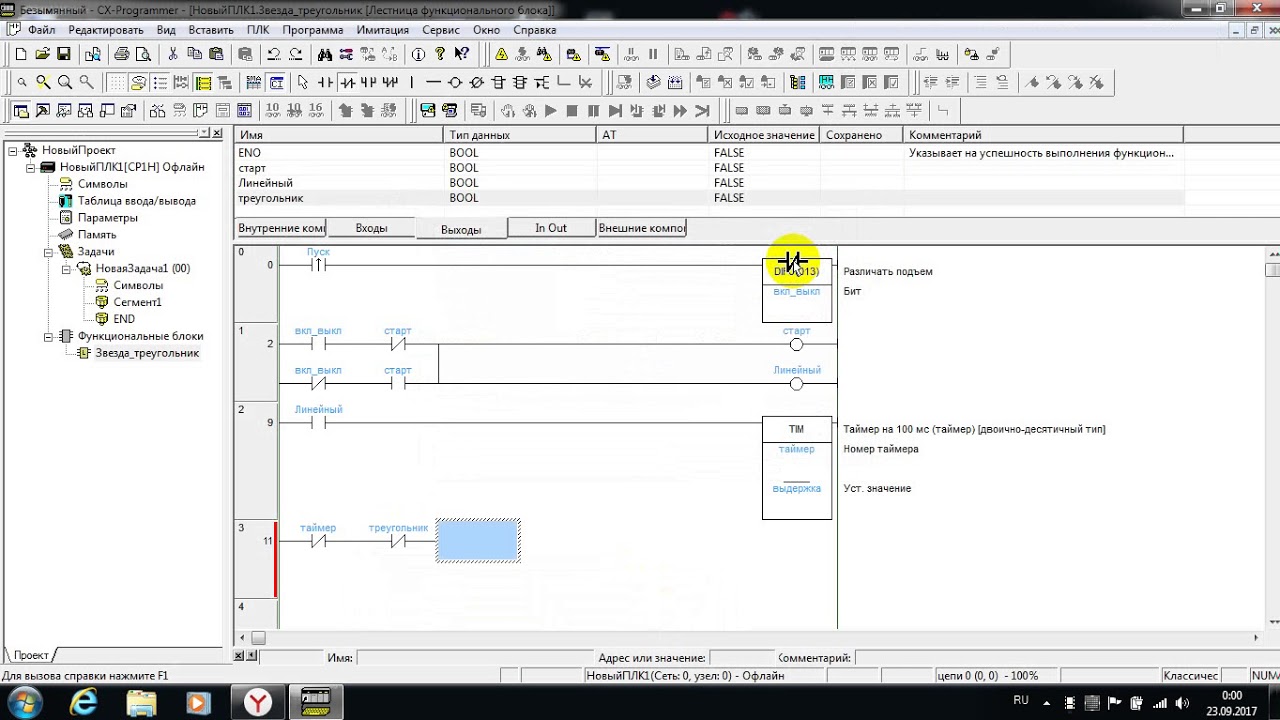The width and height of the screenshot is (1280, 720).
Task: Open Yandex browser from the taskbar
Action: click(258, 703)
